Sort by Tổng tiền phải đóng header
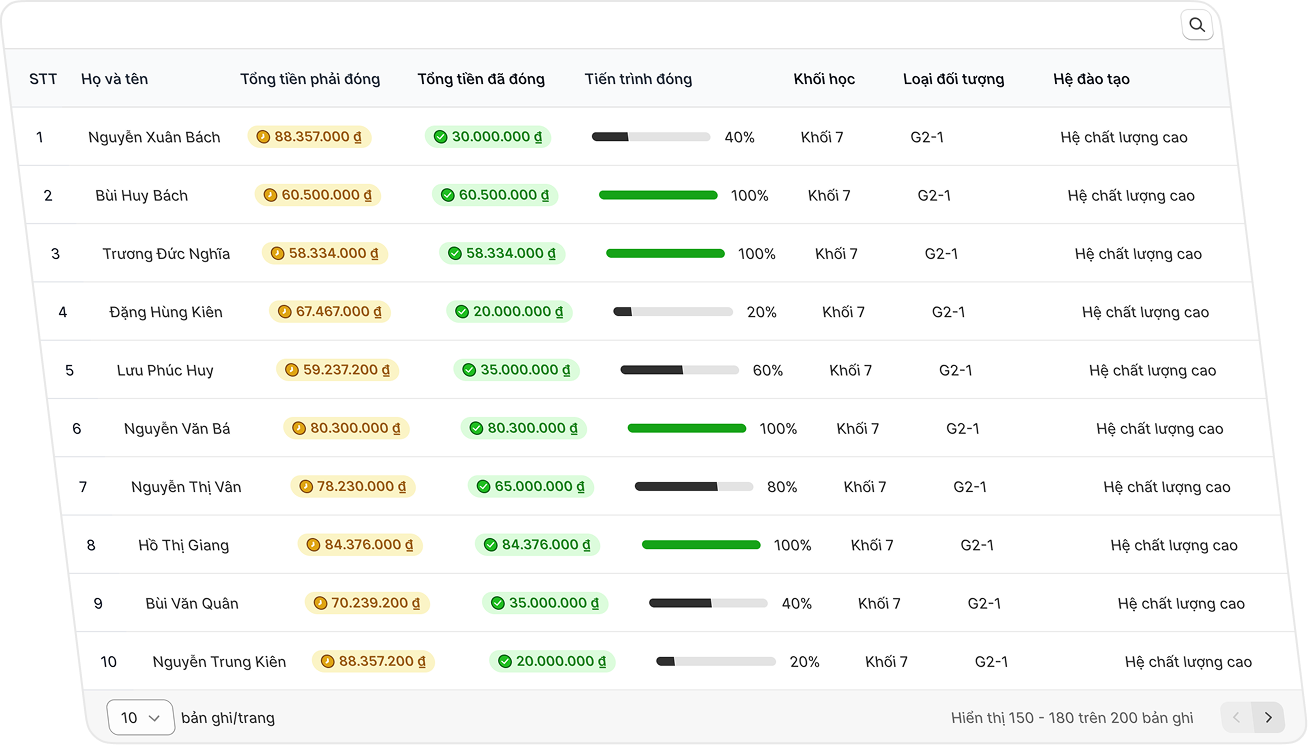The width and height of the screenshot is (1308, 745). 310,79
